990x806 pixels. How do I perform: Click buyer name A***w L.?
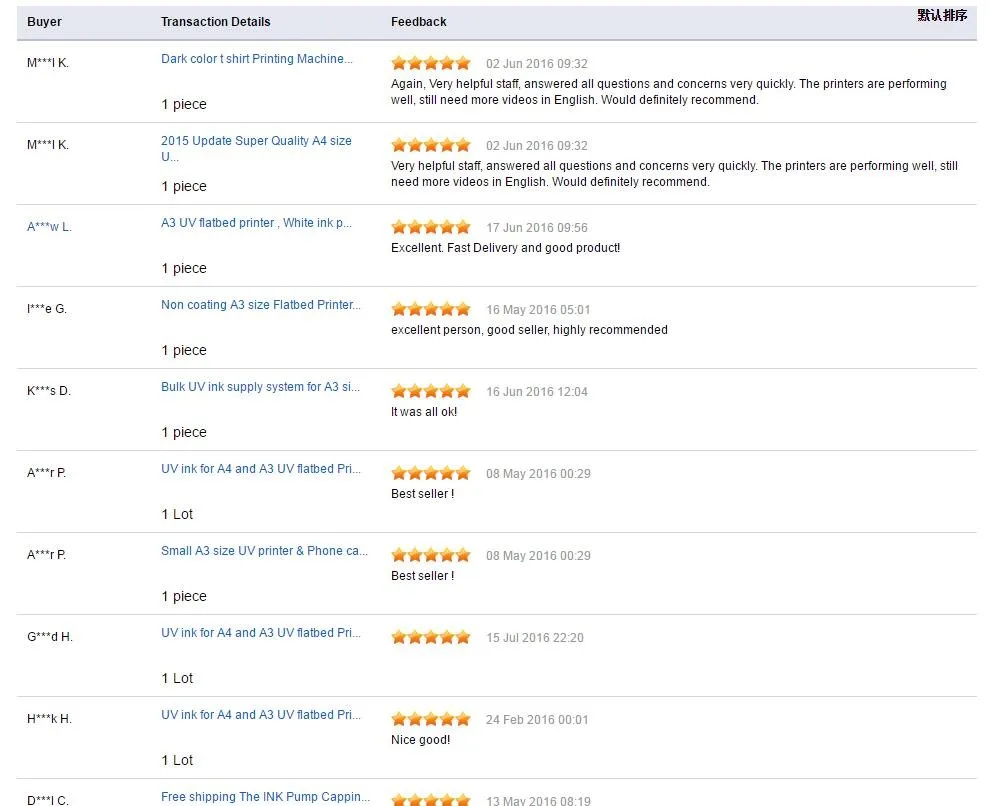coord(49,227)
